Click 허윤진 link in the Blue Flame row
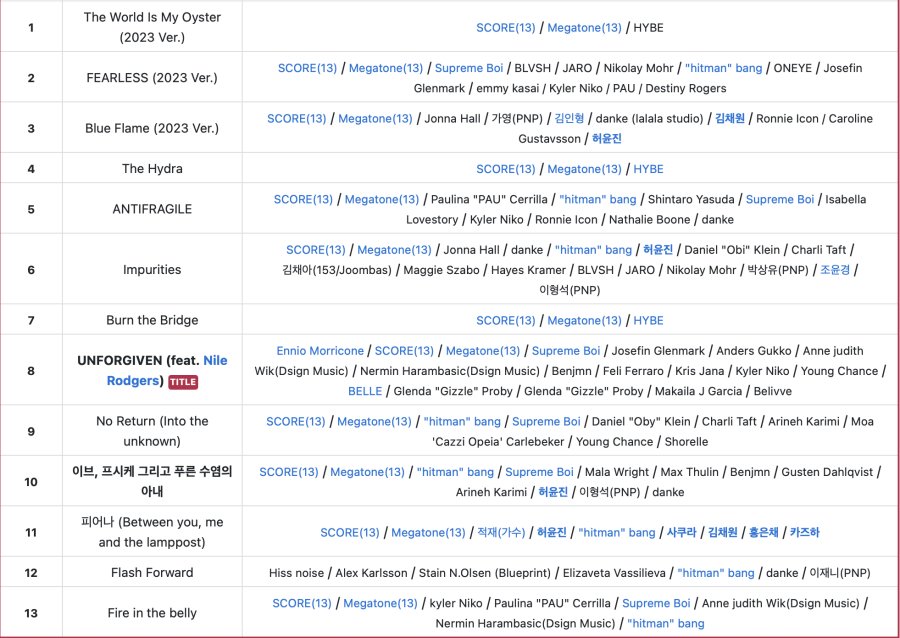 tap(606, 139)
